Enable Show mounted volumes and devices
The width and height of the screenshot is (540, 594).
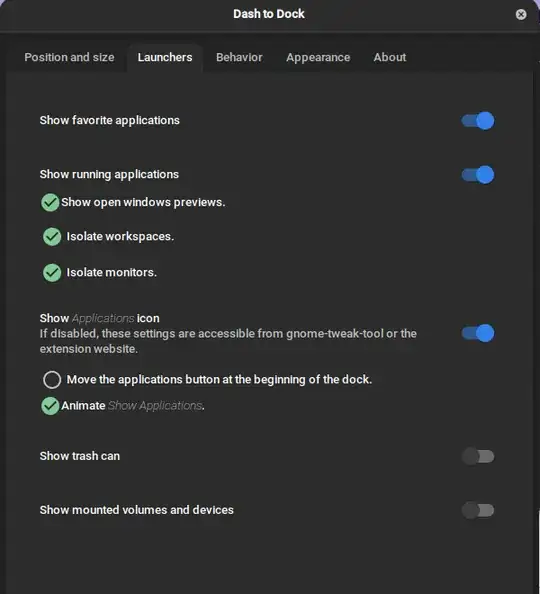point(478,510)
